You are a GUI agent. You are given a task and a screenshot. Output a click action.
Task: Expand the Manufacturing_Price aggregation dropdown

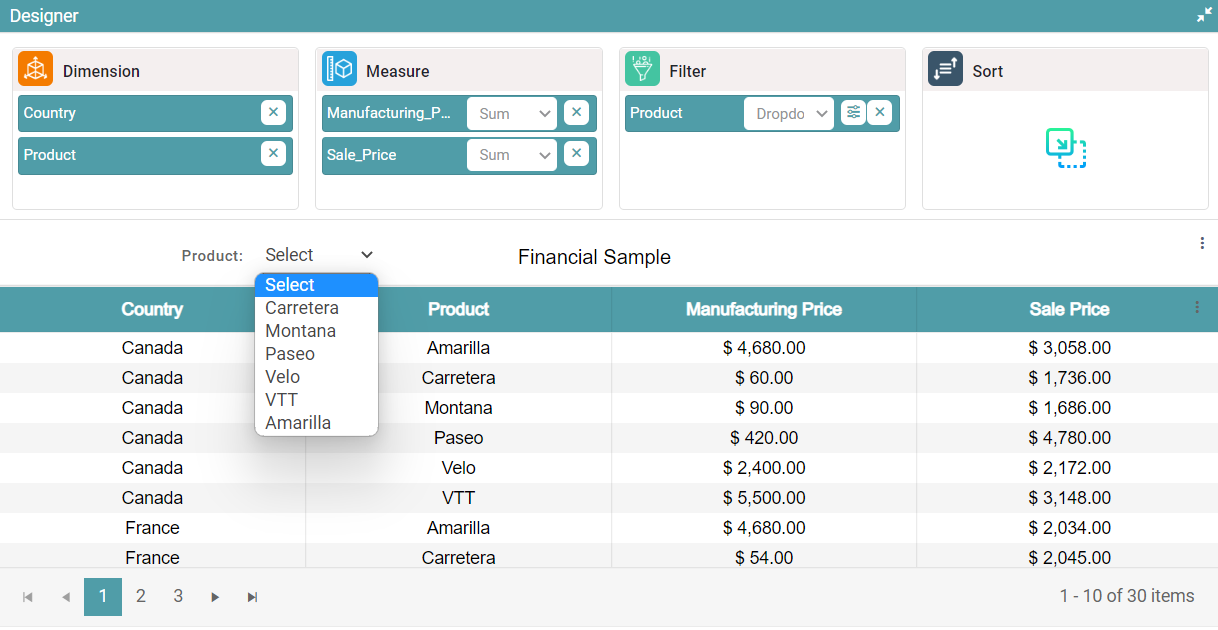click(x=511, y=114)
